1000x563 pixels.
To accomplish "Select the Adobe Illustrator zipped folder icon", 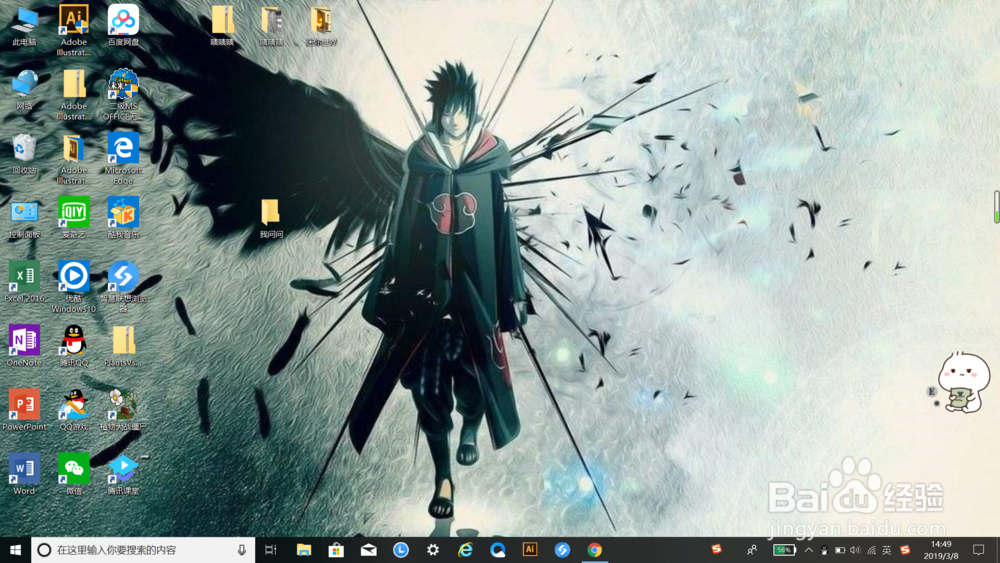I will coord(73,94).
